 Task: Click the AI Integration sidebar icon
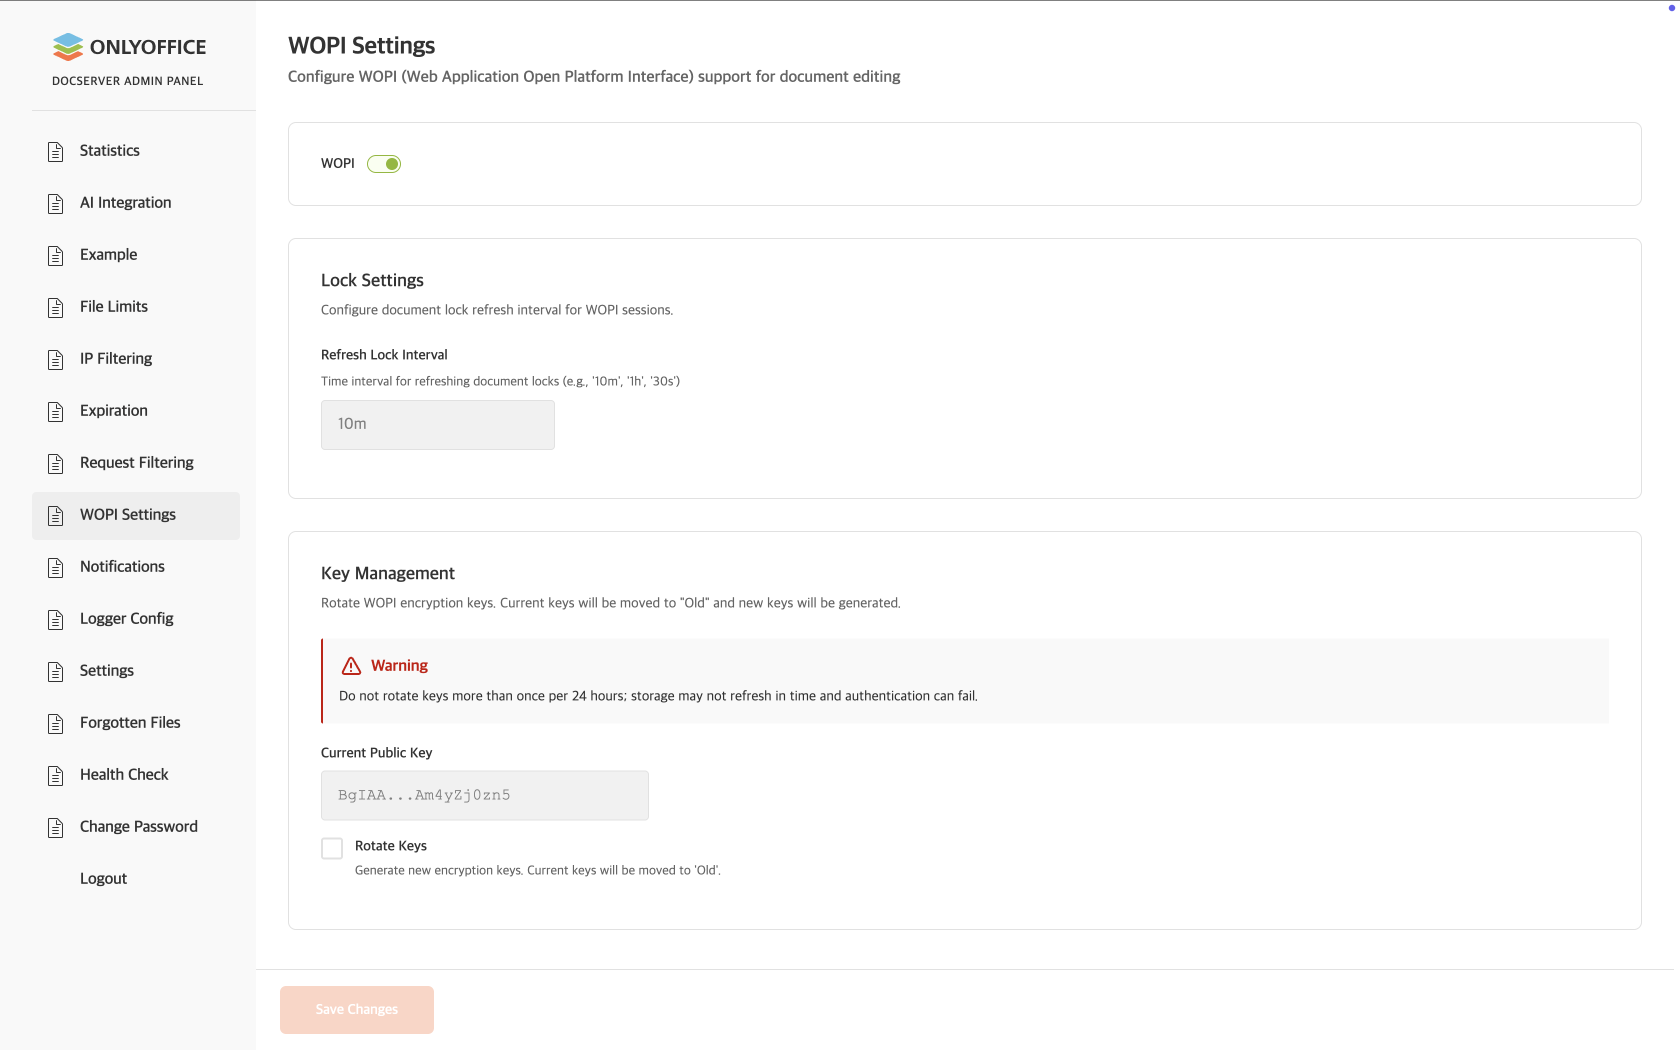point(56,203)
